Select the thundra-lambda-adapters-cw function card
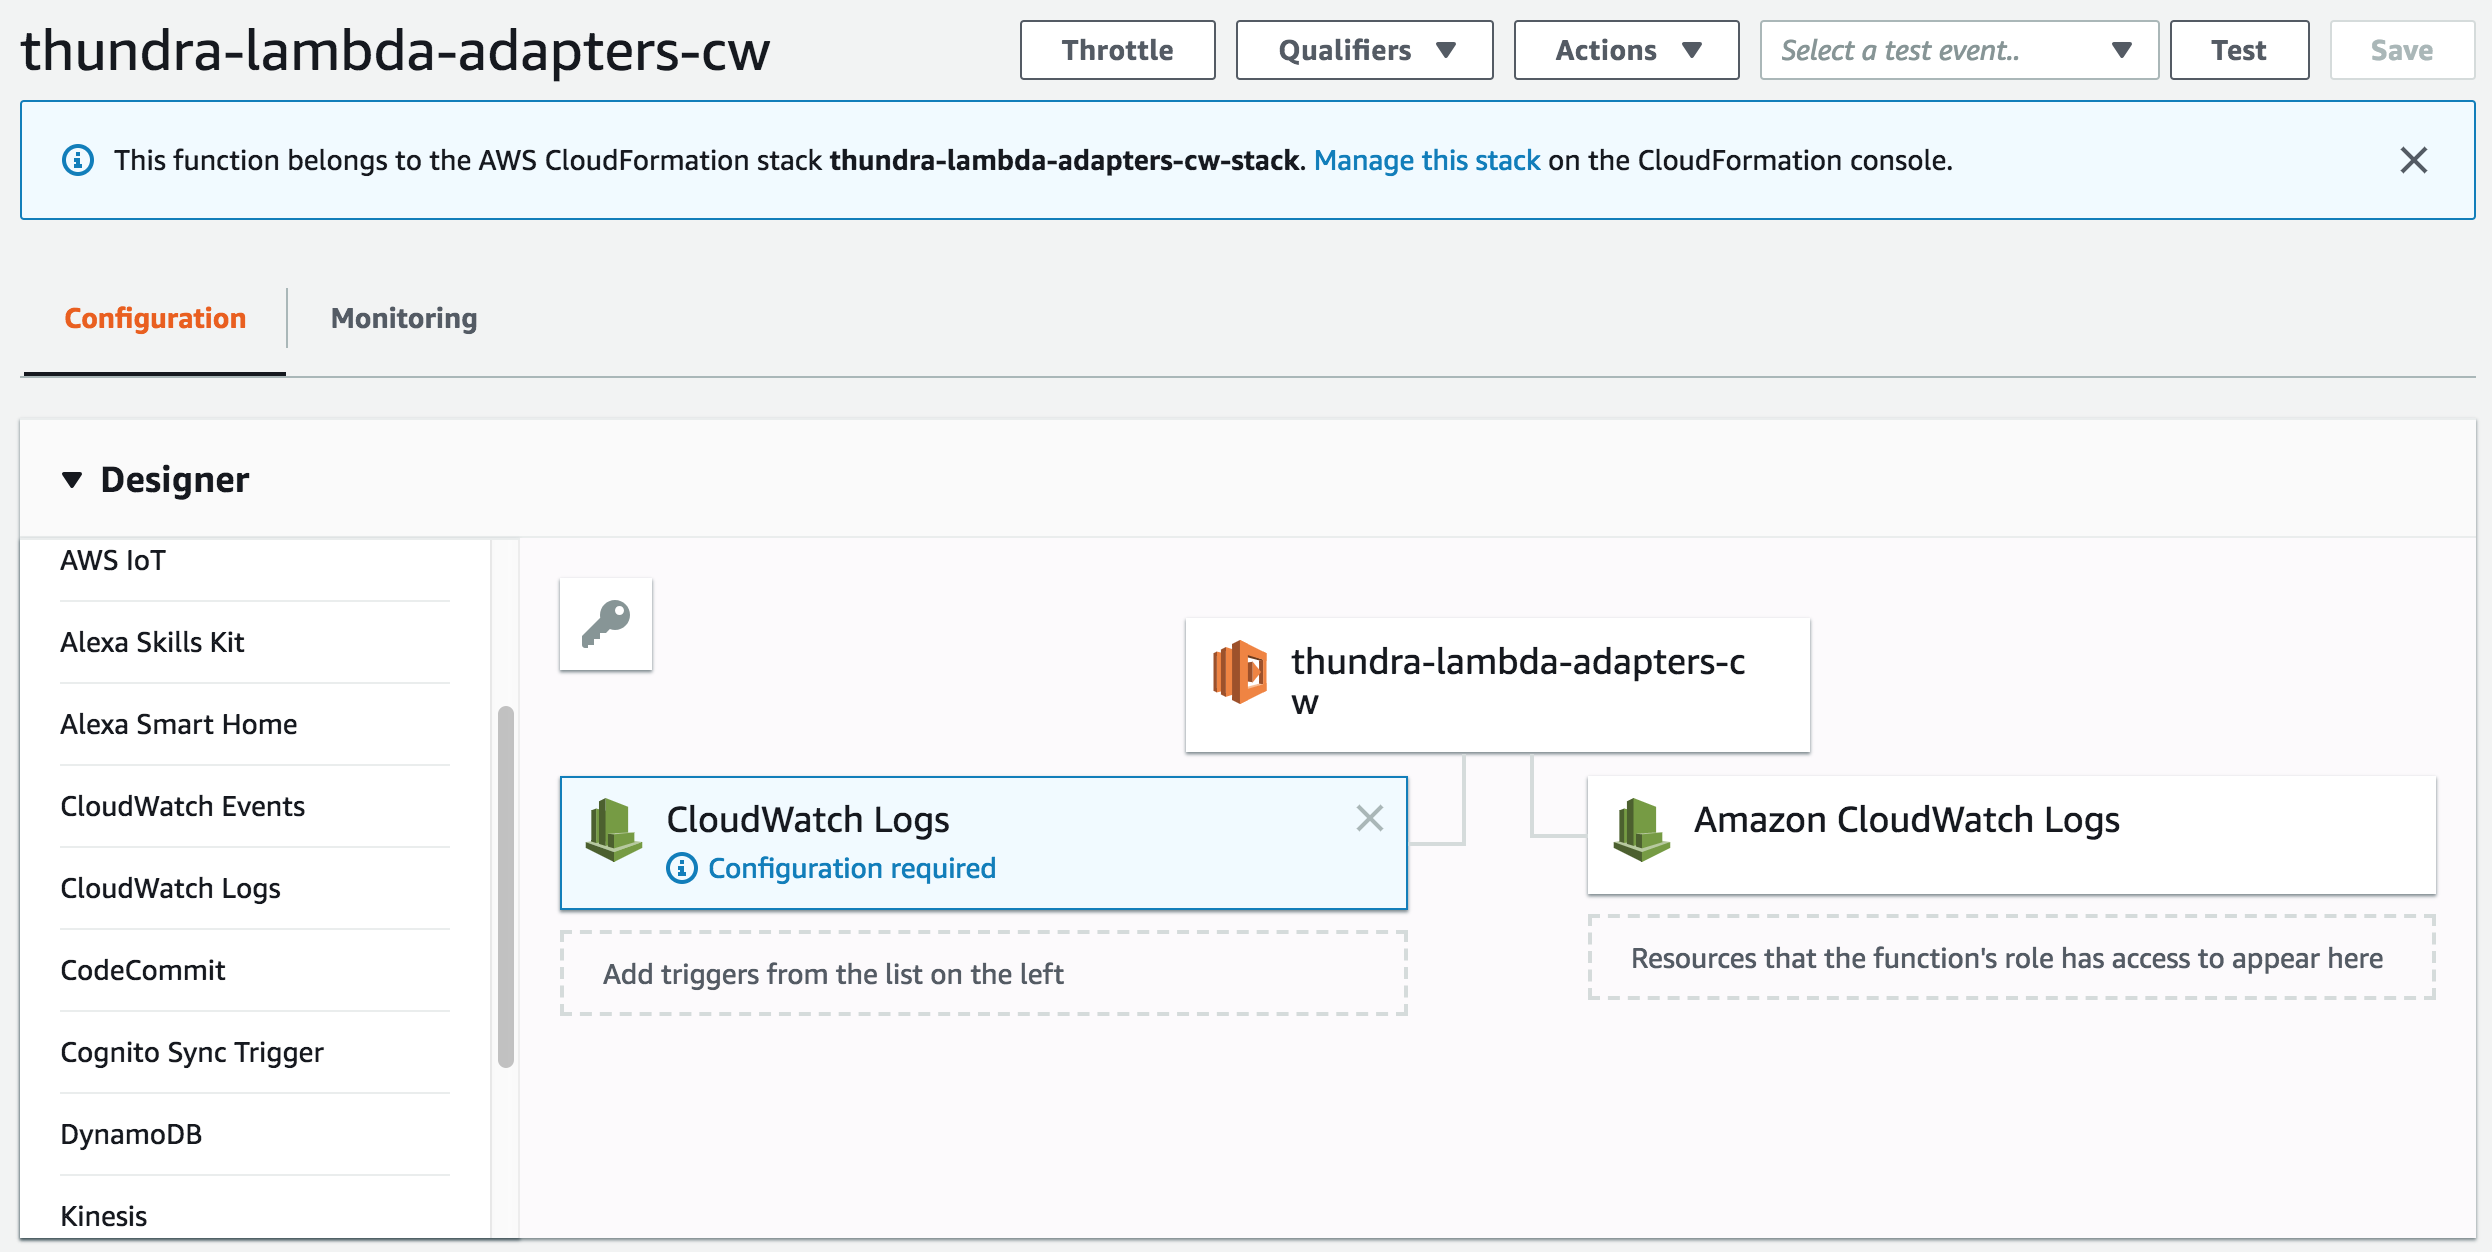Image resolution: width=2492 pixels, height=1252 pixels. tap(1498, 685)
